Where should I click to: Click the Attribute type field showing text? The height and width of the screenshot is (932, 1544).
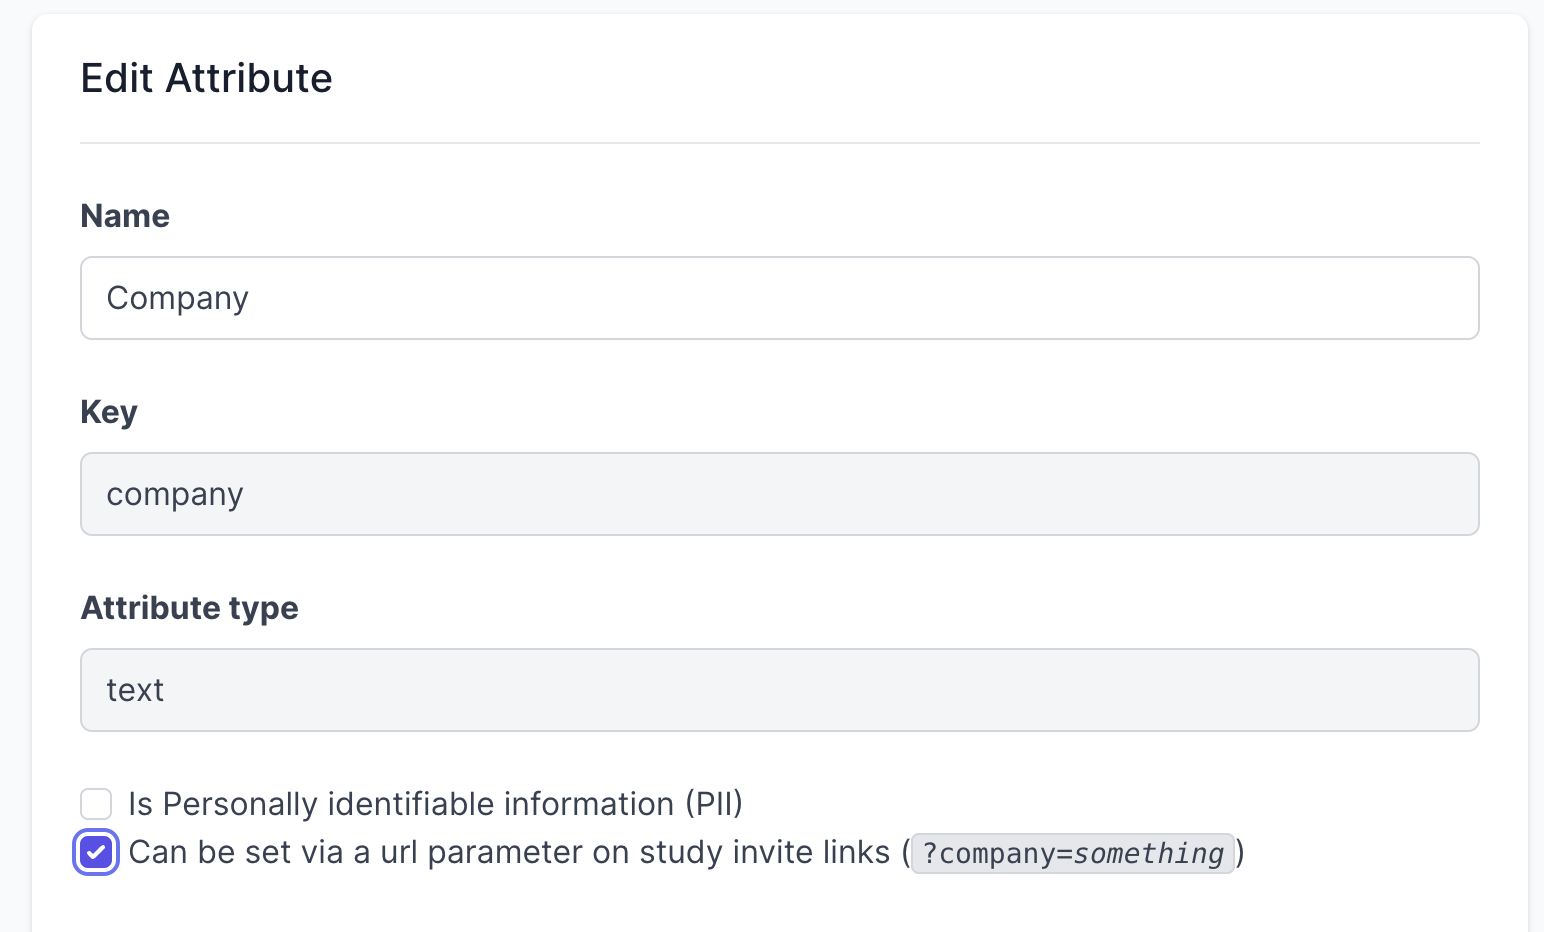[x=779, y=690]
